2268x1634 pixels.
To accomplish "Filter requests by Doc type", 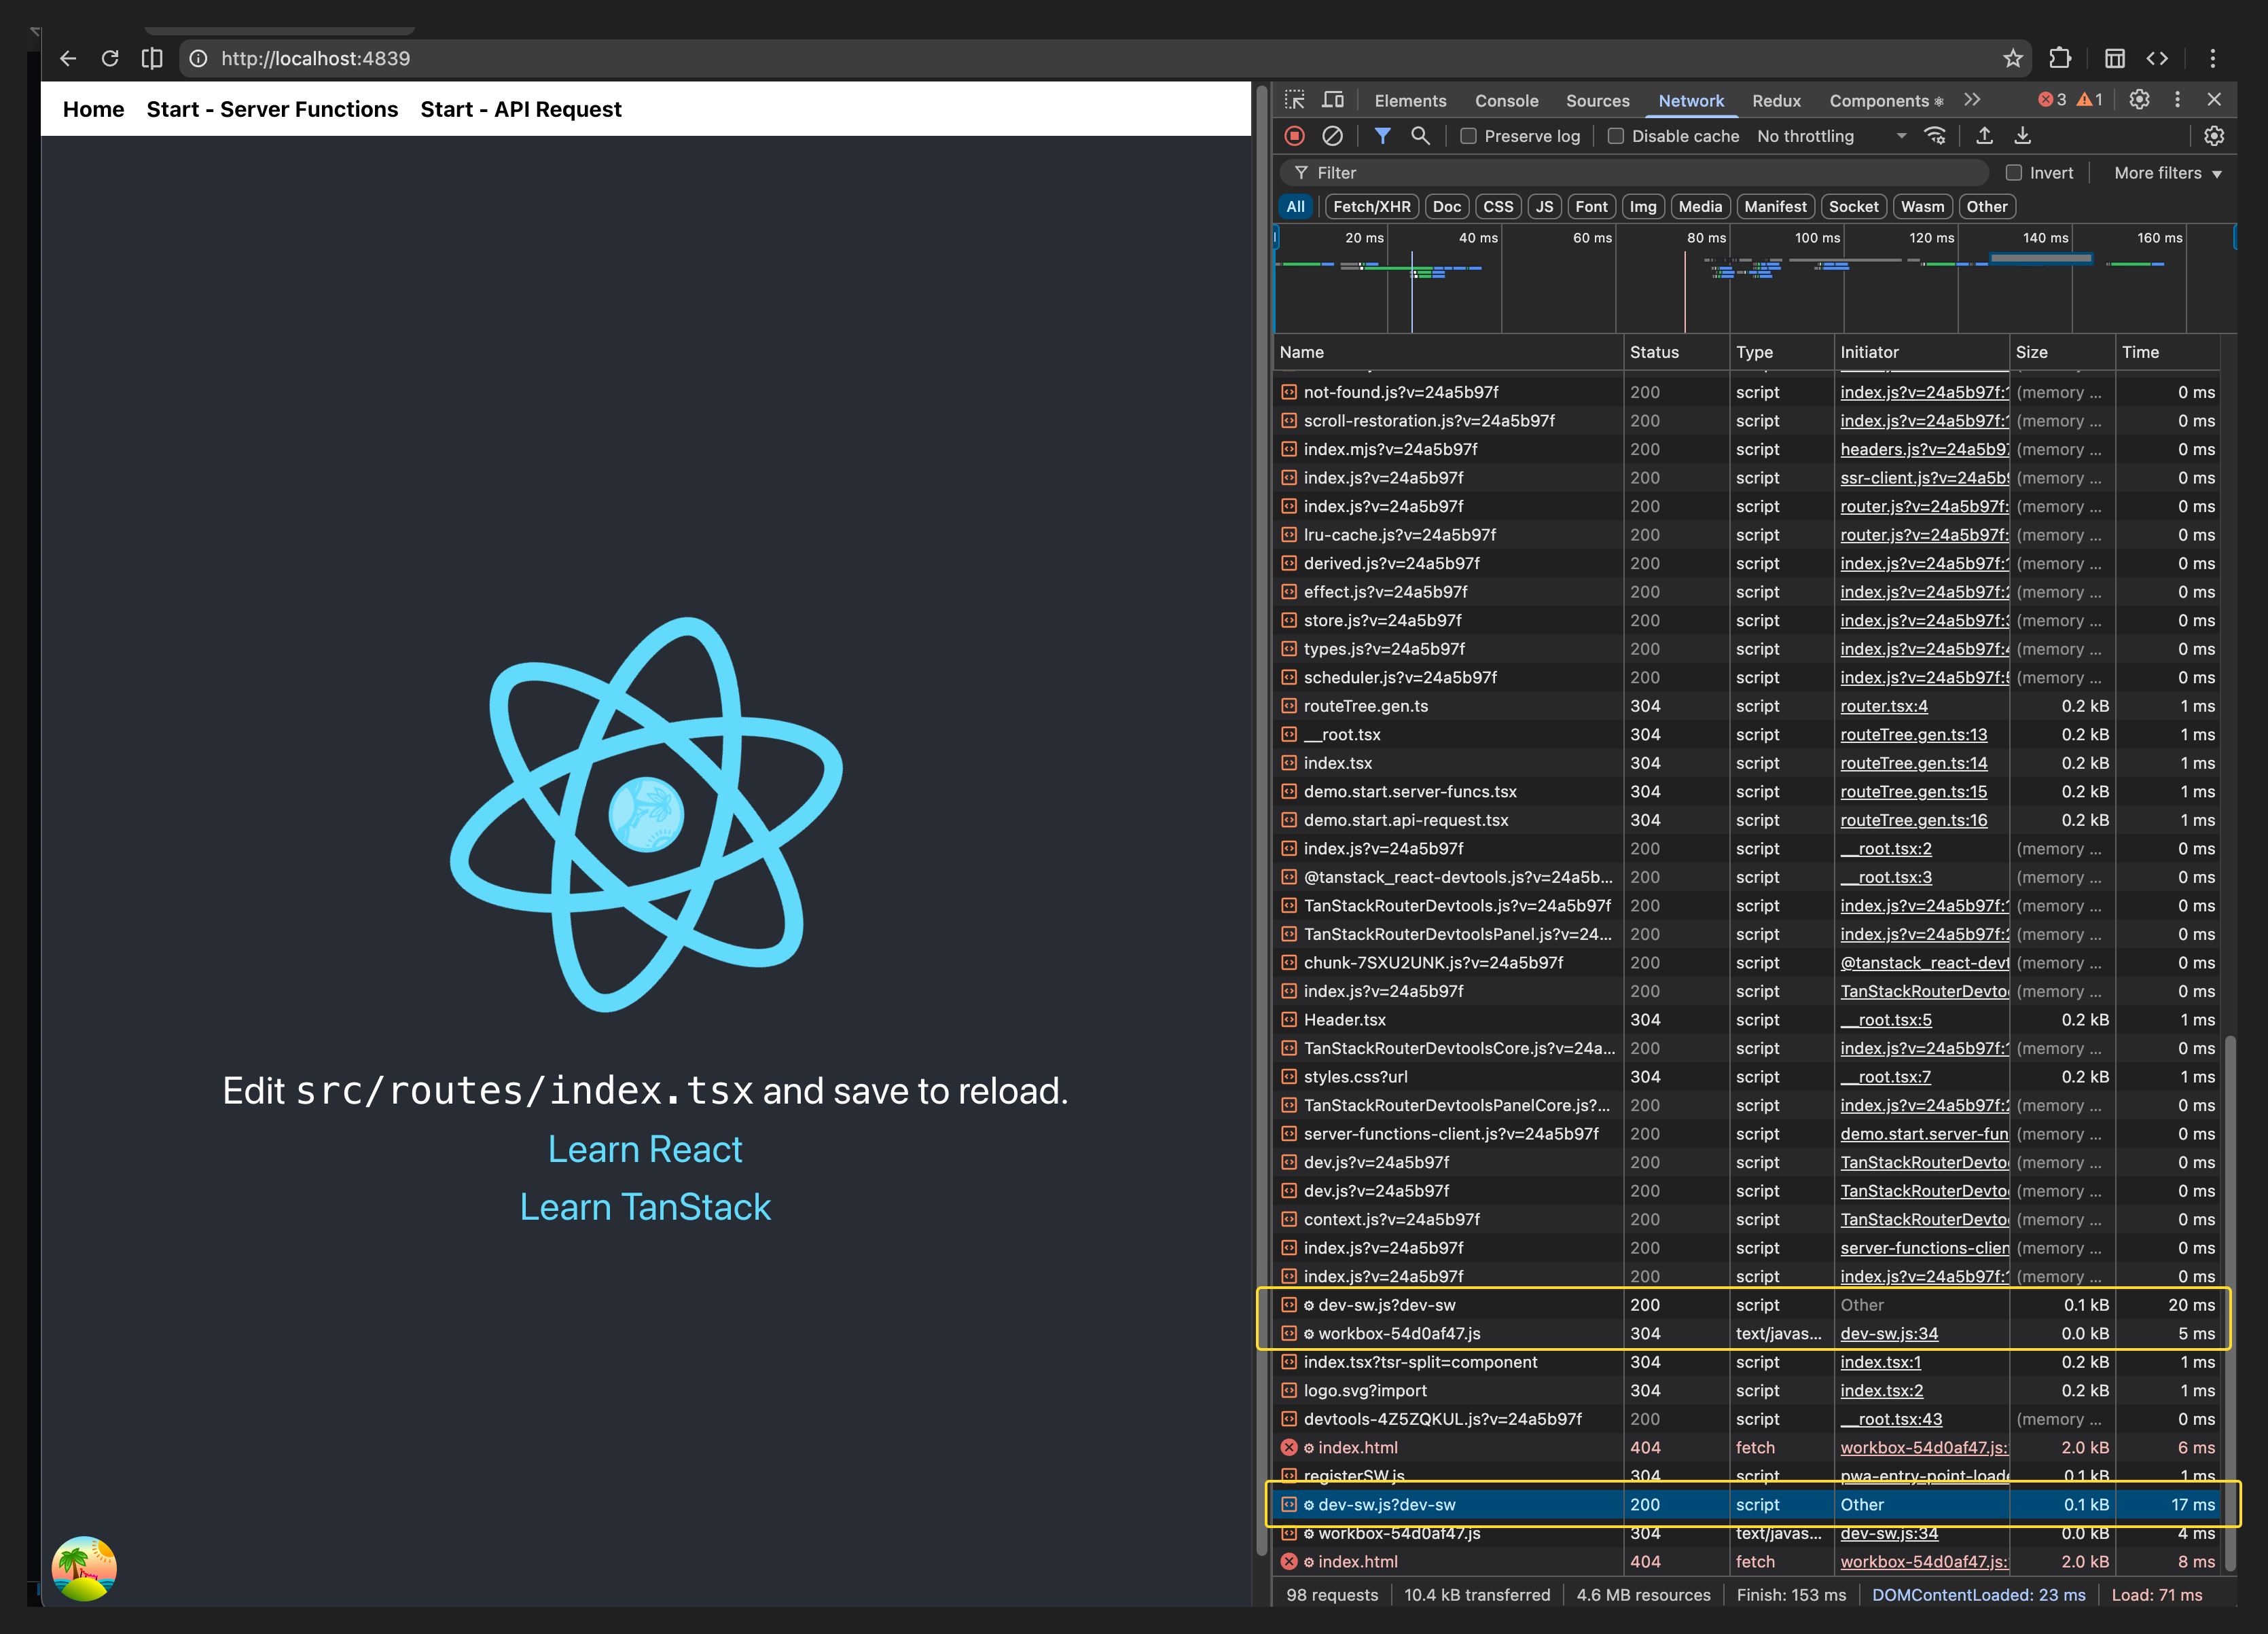I will click(x=1446, y=207).
